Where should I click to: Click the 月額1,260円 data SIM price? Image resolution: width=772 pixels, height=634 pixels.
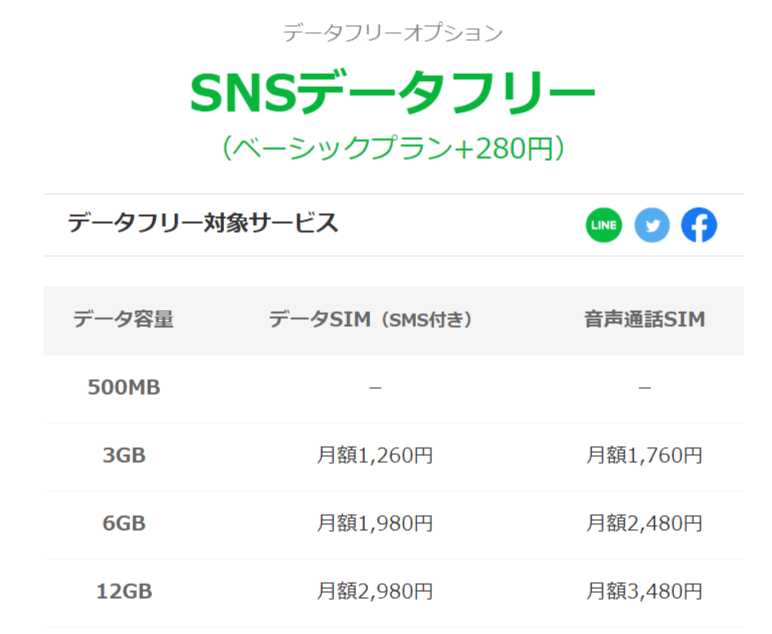[375, 455]
